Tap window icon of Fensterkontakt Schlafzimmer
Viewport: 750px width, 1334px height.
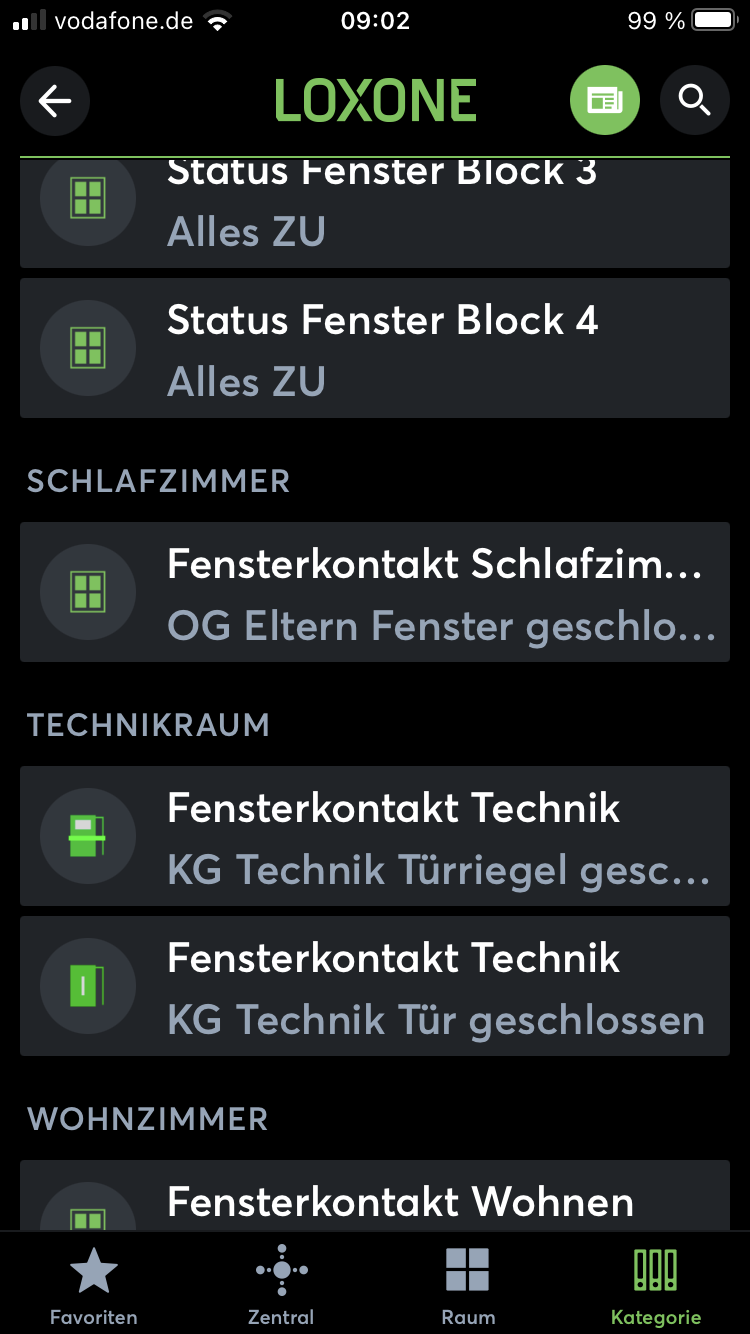tap(88, 592)
